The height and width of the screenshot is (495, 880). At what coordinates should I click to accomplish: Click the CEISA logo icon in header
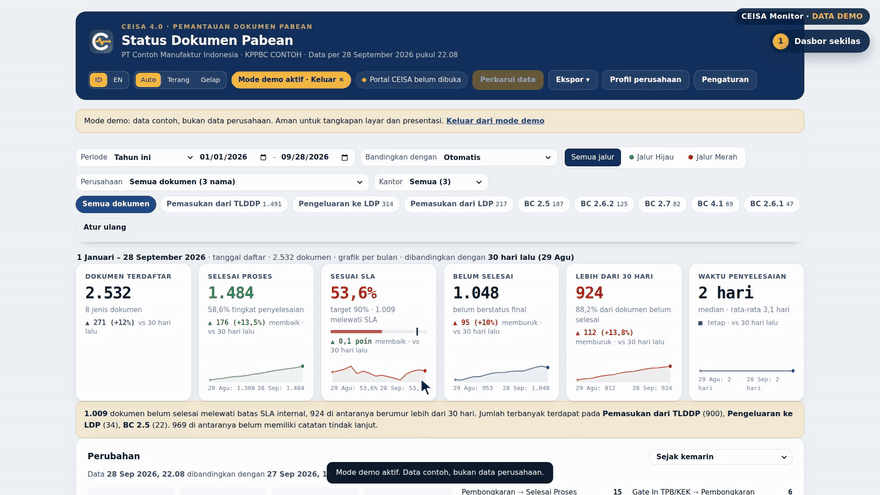101,42
